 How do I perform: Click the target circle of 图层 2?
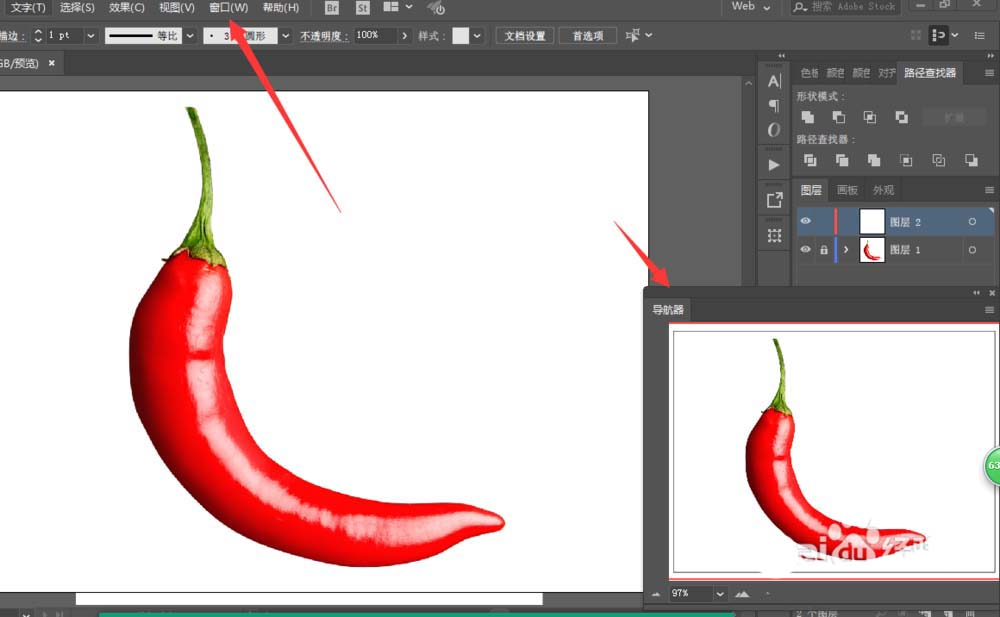click(x=972, y=221)
